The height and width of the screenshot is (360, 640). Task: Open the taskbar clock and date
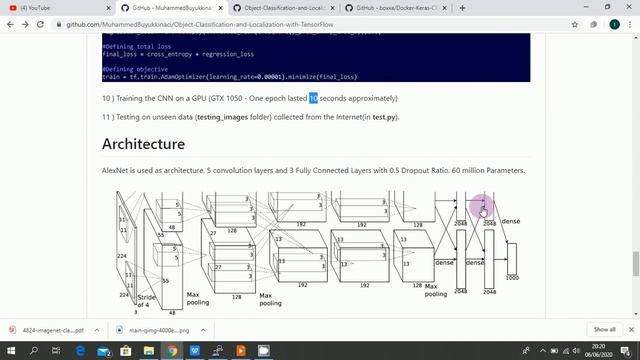(598, 351)
